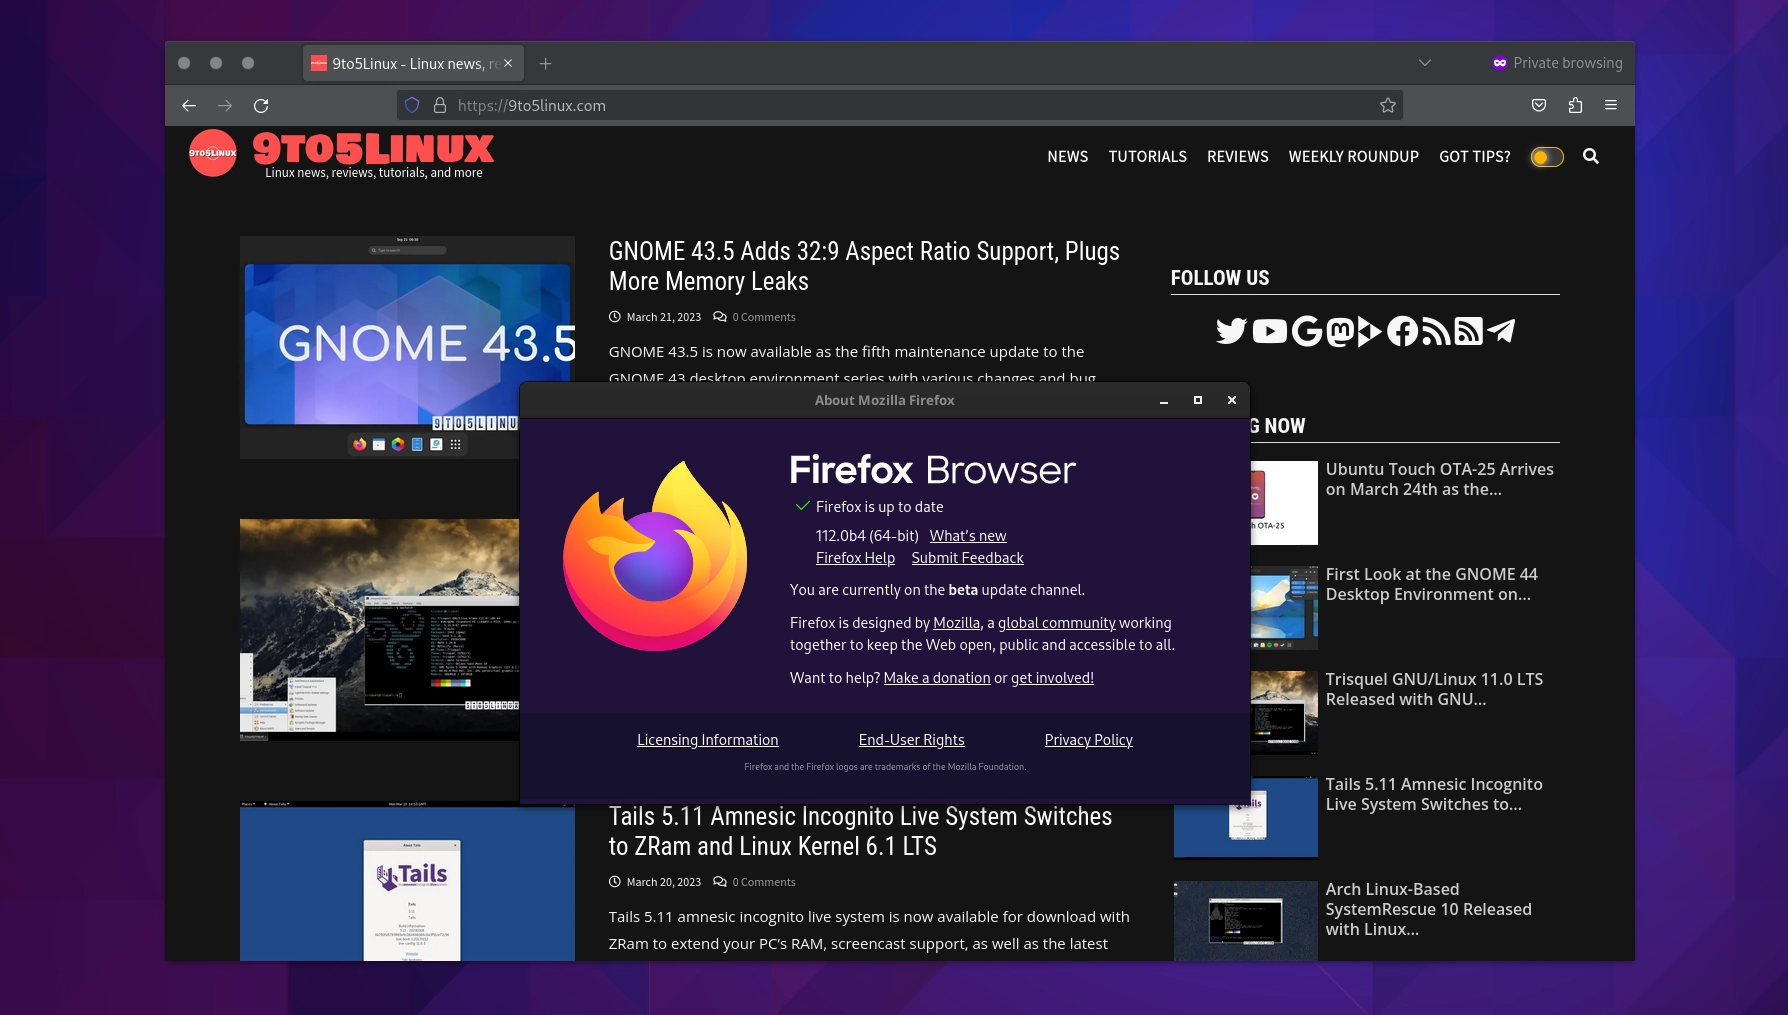Switch to the TUTORIALS menu item
The image size is (1788, 1015).
pos(1147,157)
